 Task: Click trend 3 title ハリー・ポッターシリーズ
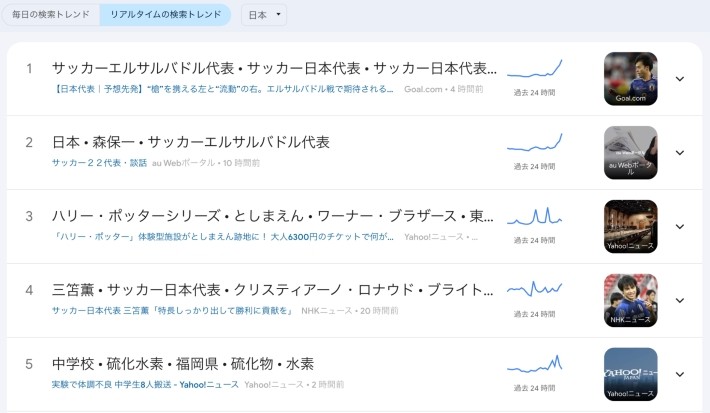click(273, 216)
